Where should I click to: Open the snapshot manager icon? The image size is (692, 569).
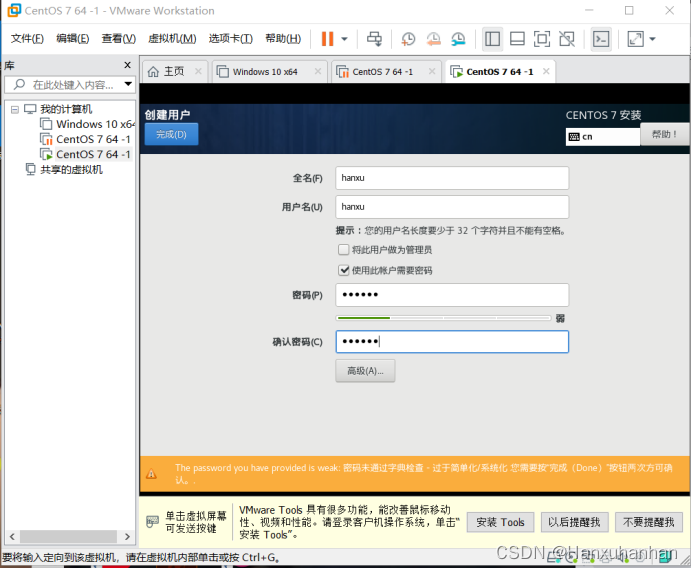(459, 39)
